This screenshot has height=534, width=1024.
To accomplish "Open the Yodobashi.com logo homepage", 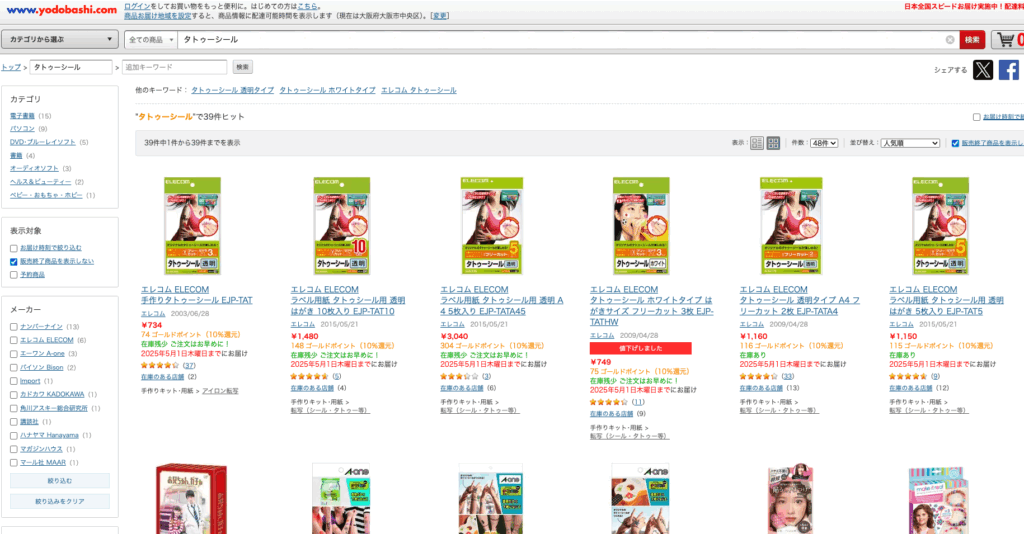I will pos(61,10).
